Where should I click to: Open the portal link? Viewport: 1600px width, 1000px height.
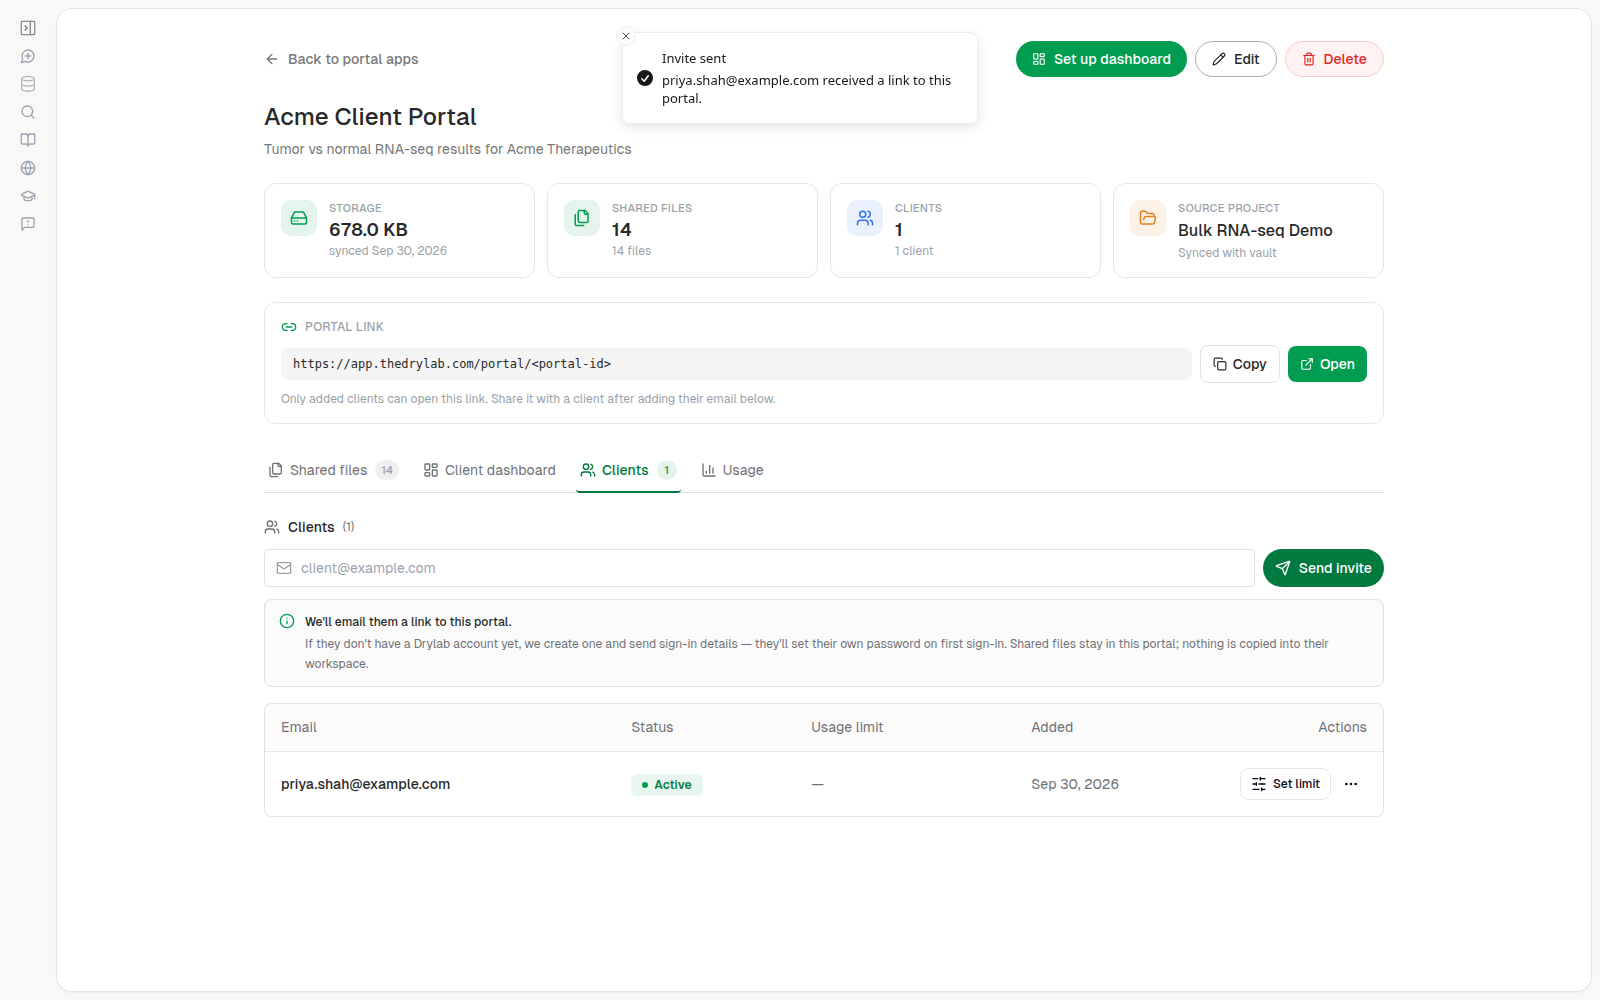1327,364
